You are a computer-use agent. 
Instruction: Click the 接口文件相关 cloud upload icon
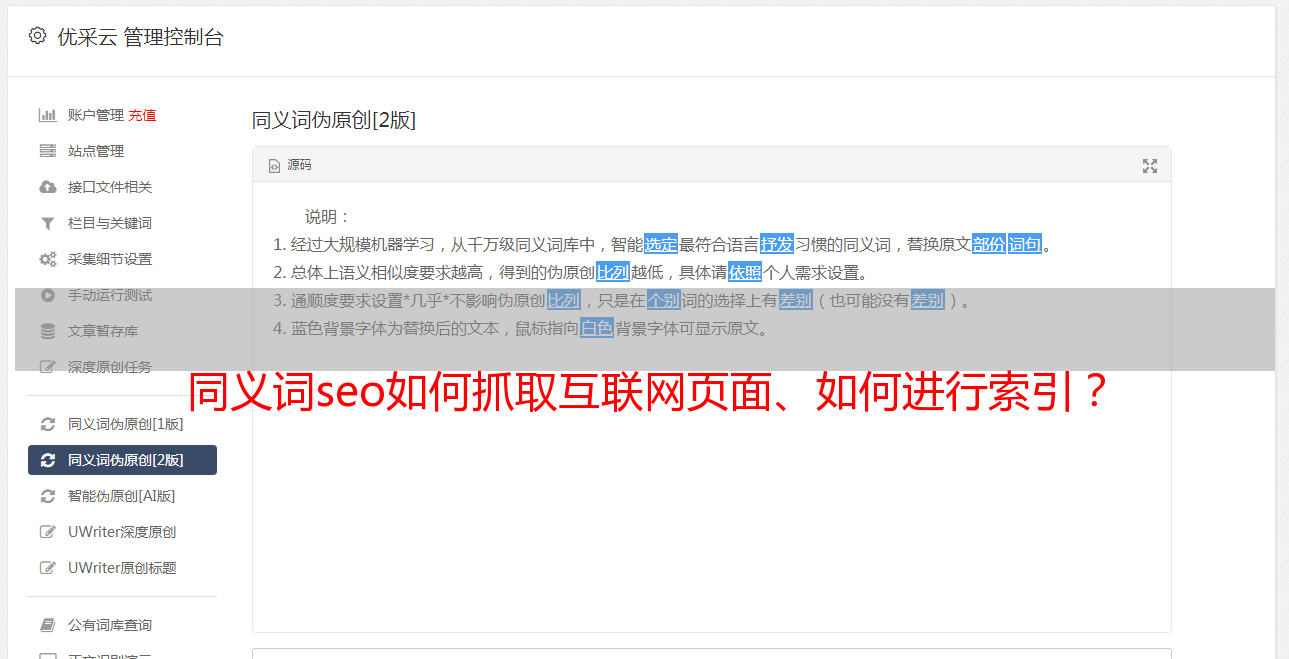pyautogui.click(x=47, y=187)
